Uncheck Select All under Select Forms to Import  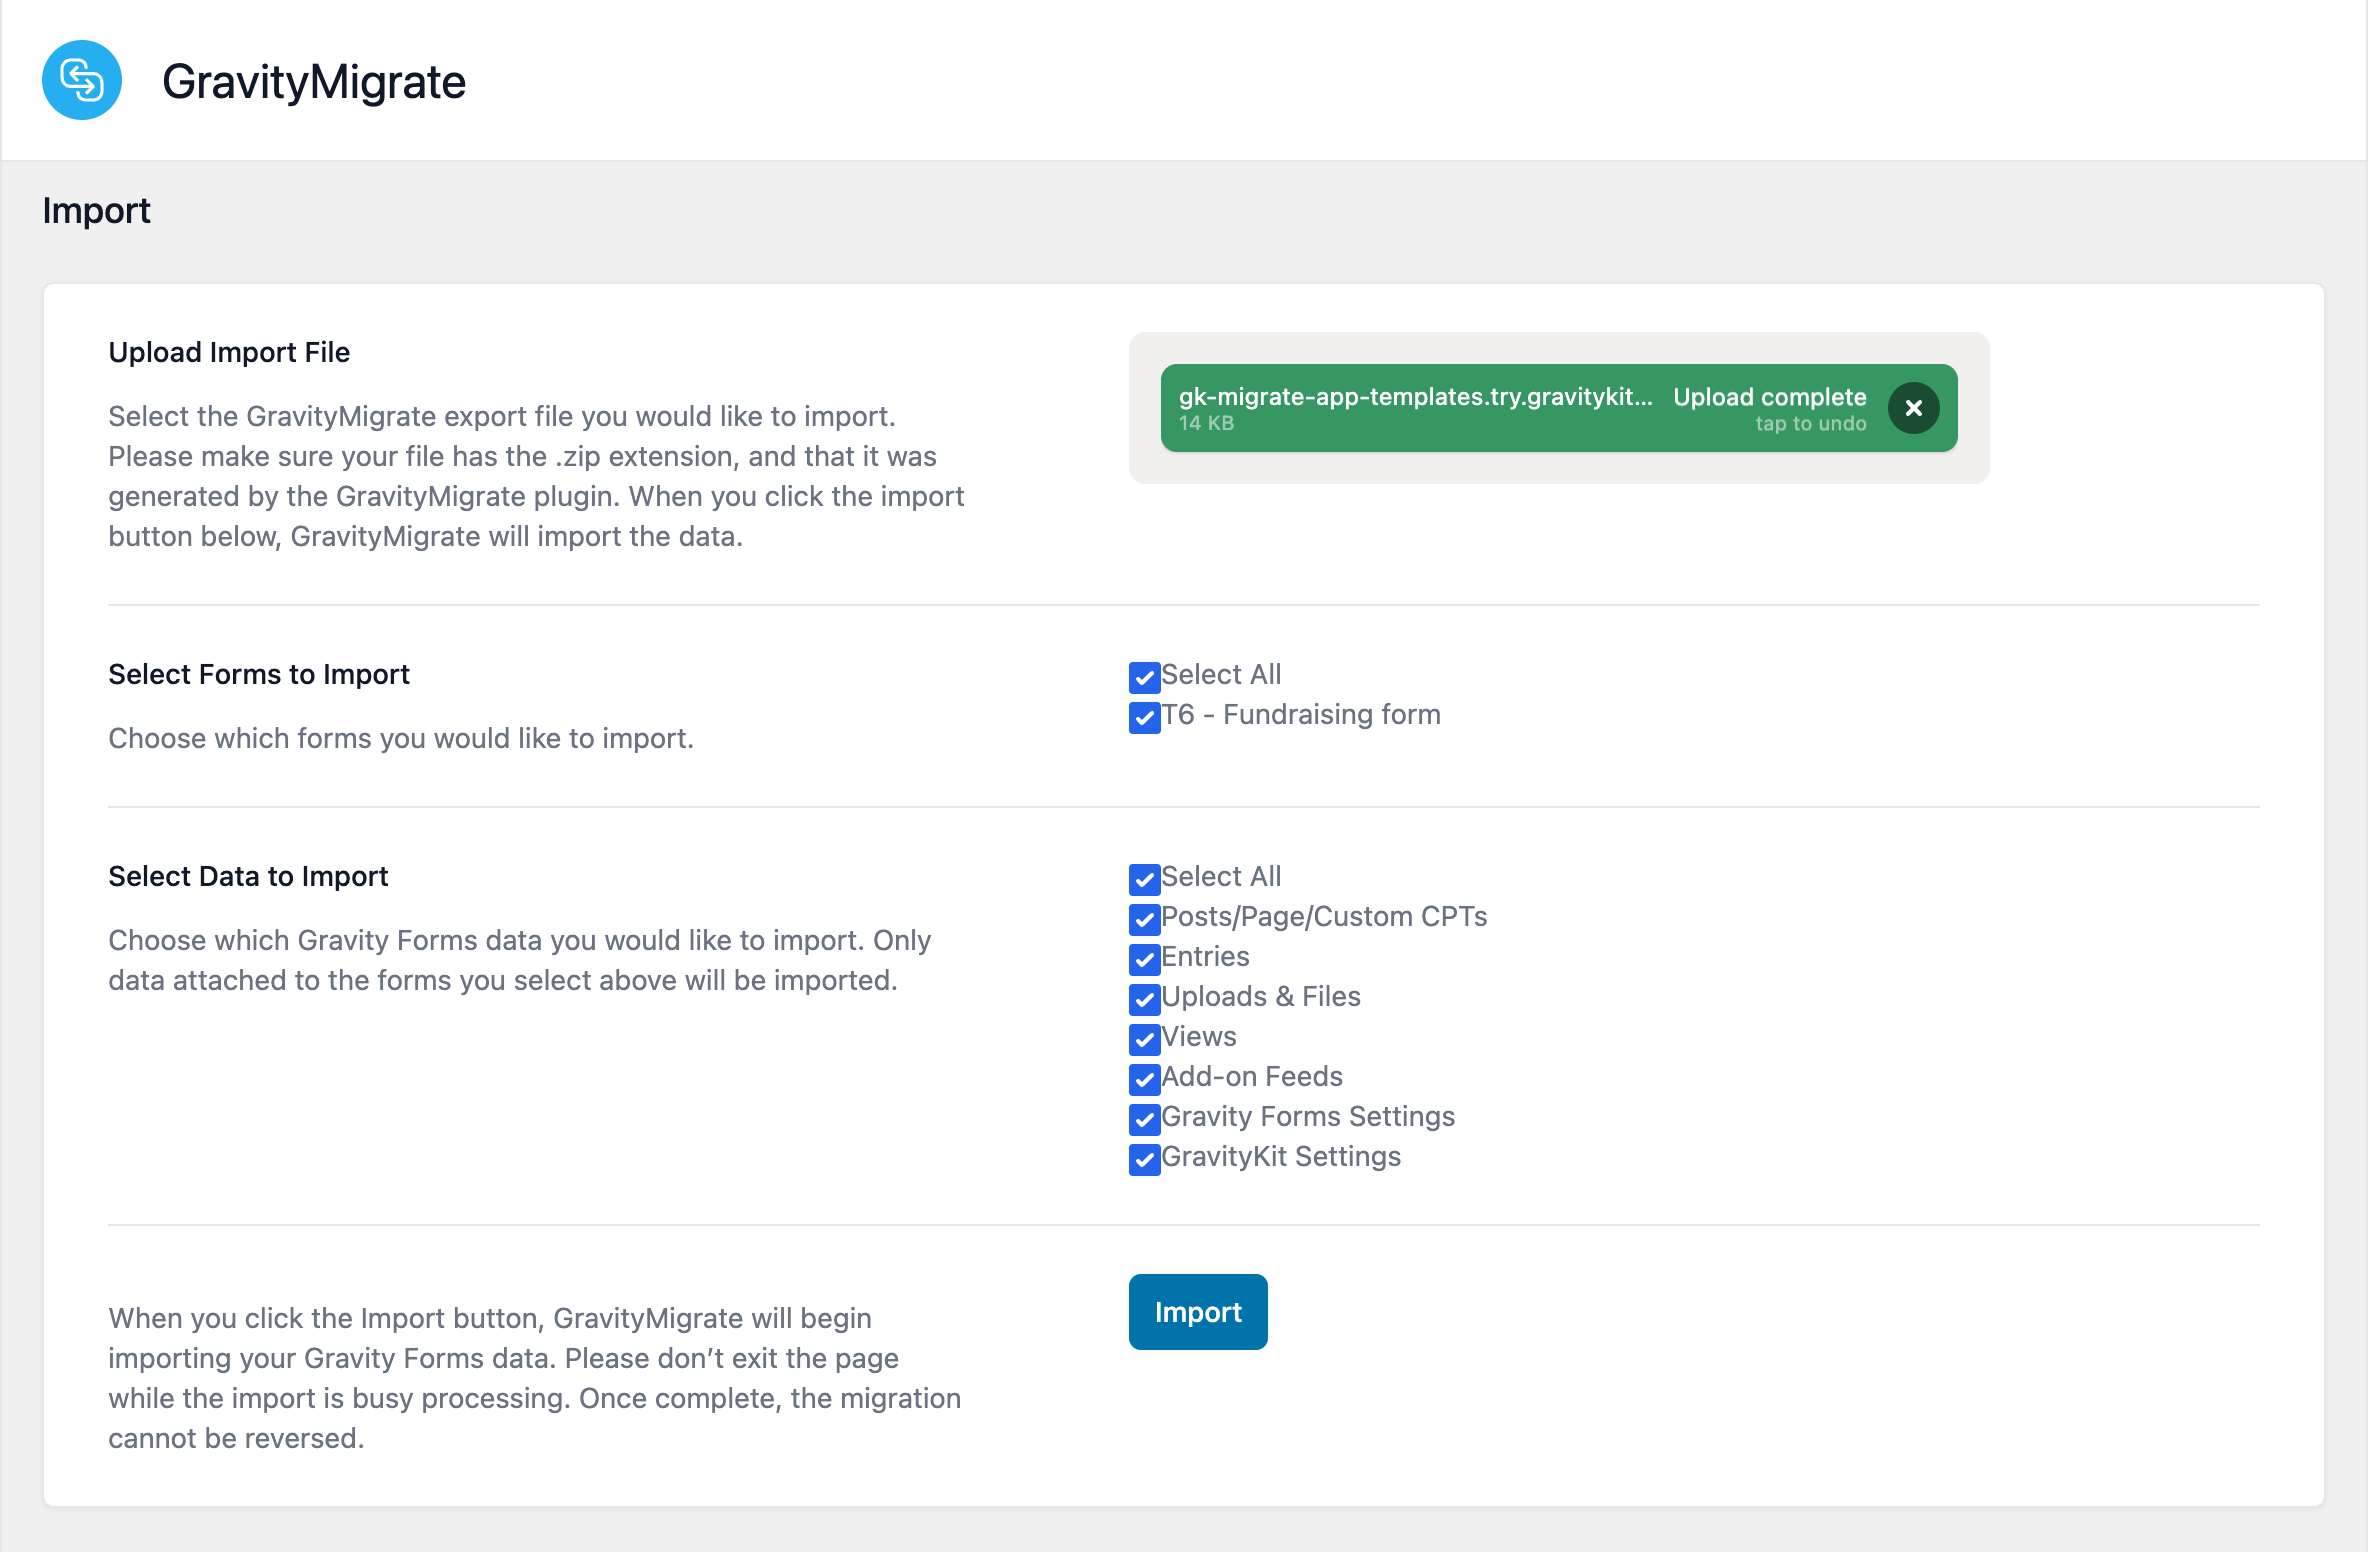pyautogui.click(x=1143, y=677)
